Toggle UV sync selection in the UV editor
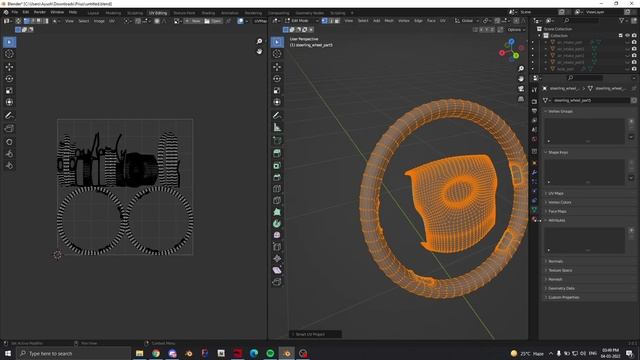Image resolution: width=640 pixels, height=360 pixels. coord(18,20)
